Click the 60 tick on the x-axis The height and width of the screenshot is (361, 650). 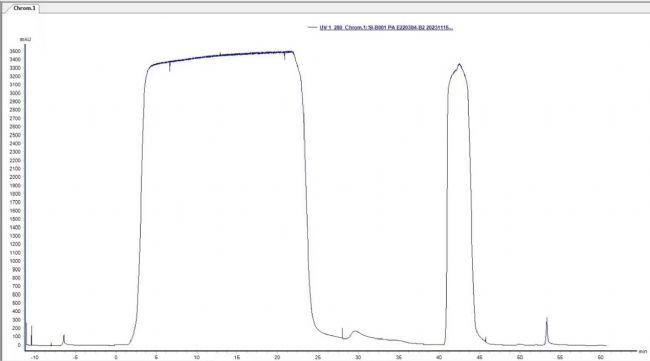pyautogui.click(x=601, y=357)
